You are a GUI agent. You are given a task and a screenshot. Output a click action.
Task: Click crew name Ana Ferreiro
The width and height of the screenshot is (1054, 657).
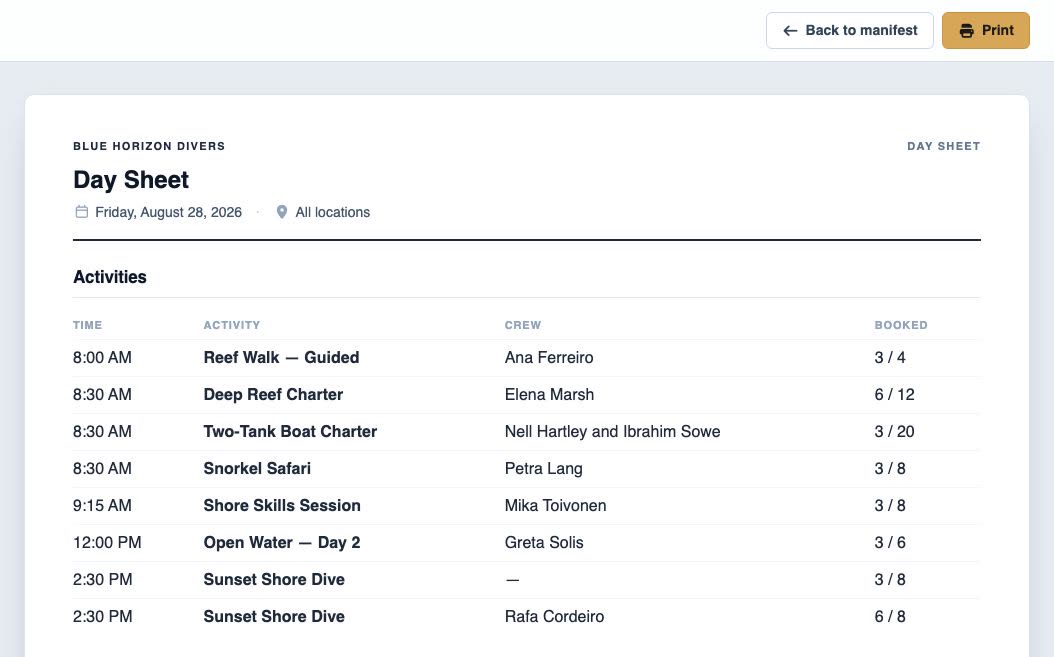(549, 357)
